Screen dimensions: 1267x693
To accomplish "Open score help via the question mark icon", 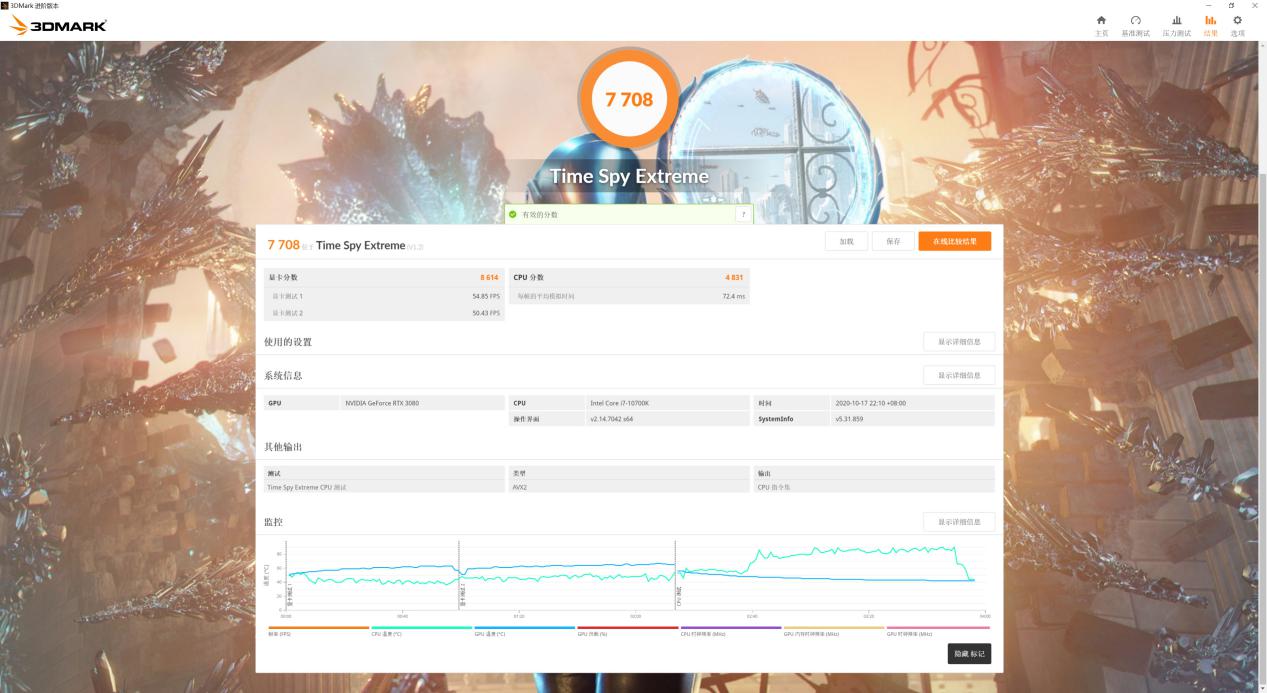I will click(x=742, y=213).
